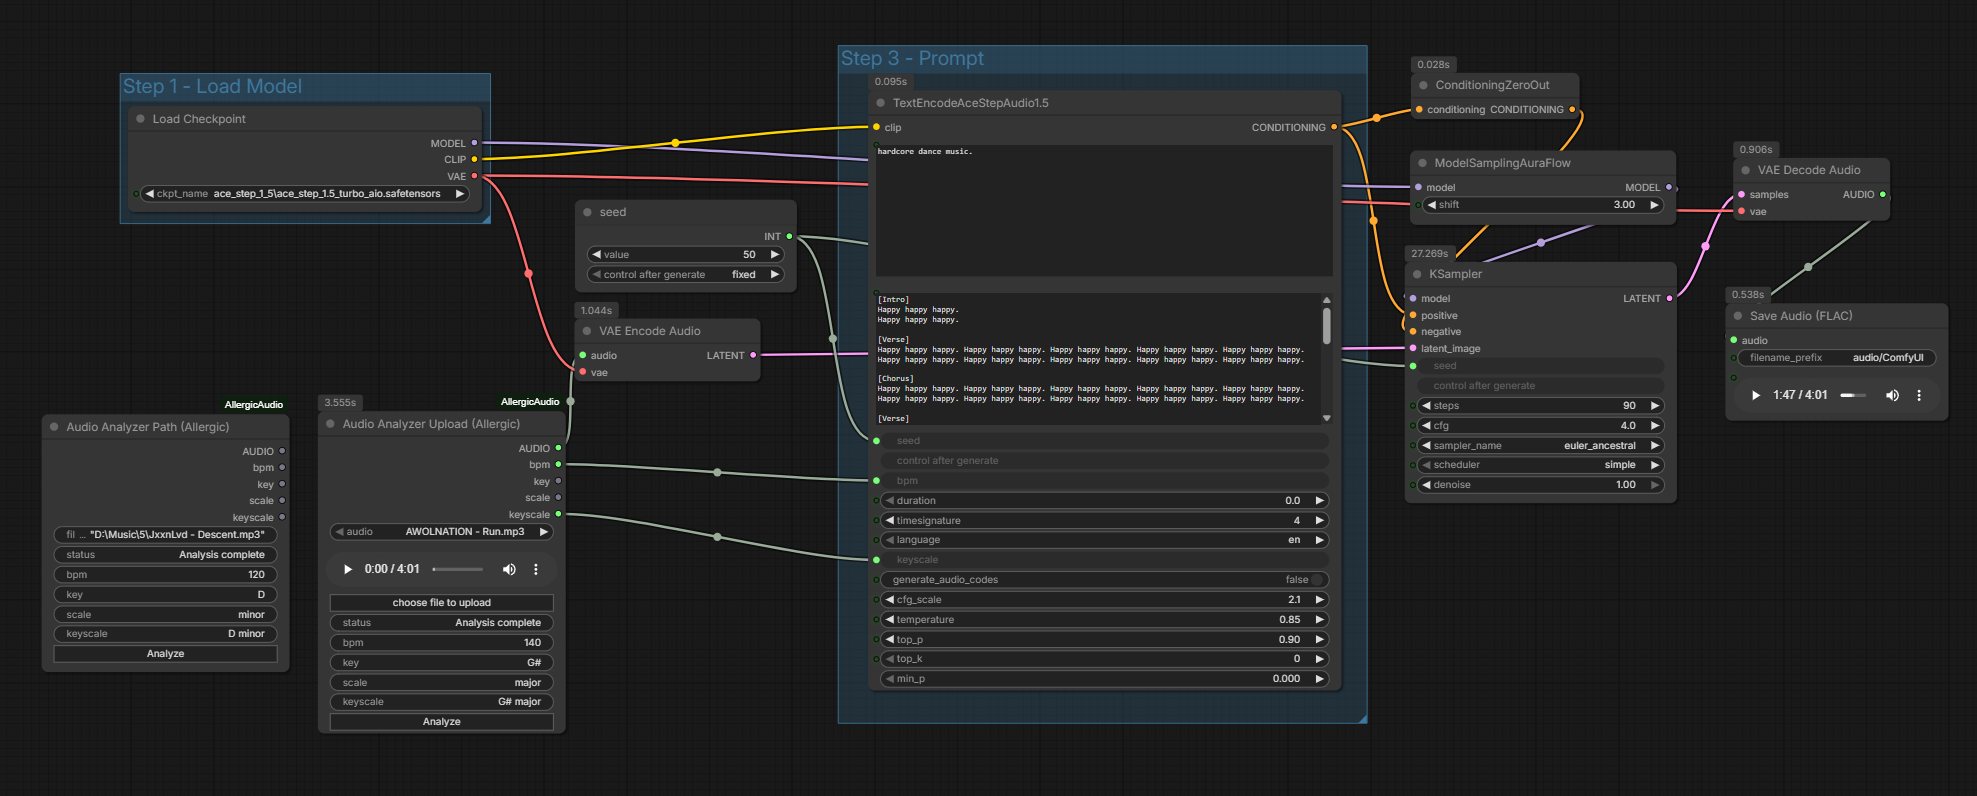Decrease KSampler steps with left arrow
1977x796 pixels.
click(x=1426, y=406)
